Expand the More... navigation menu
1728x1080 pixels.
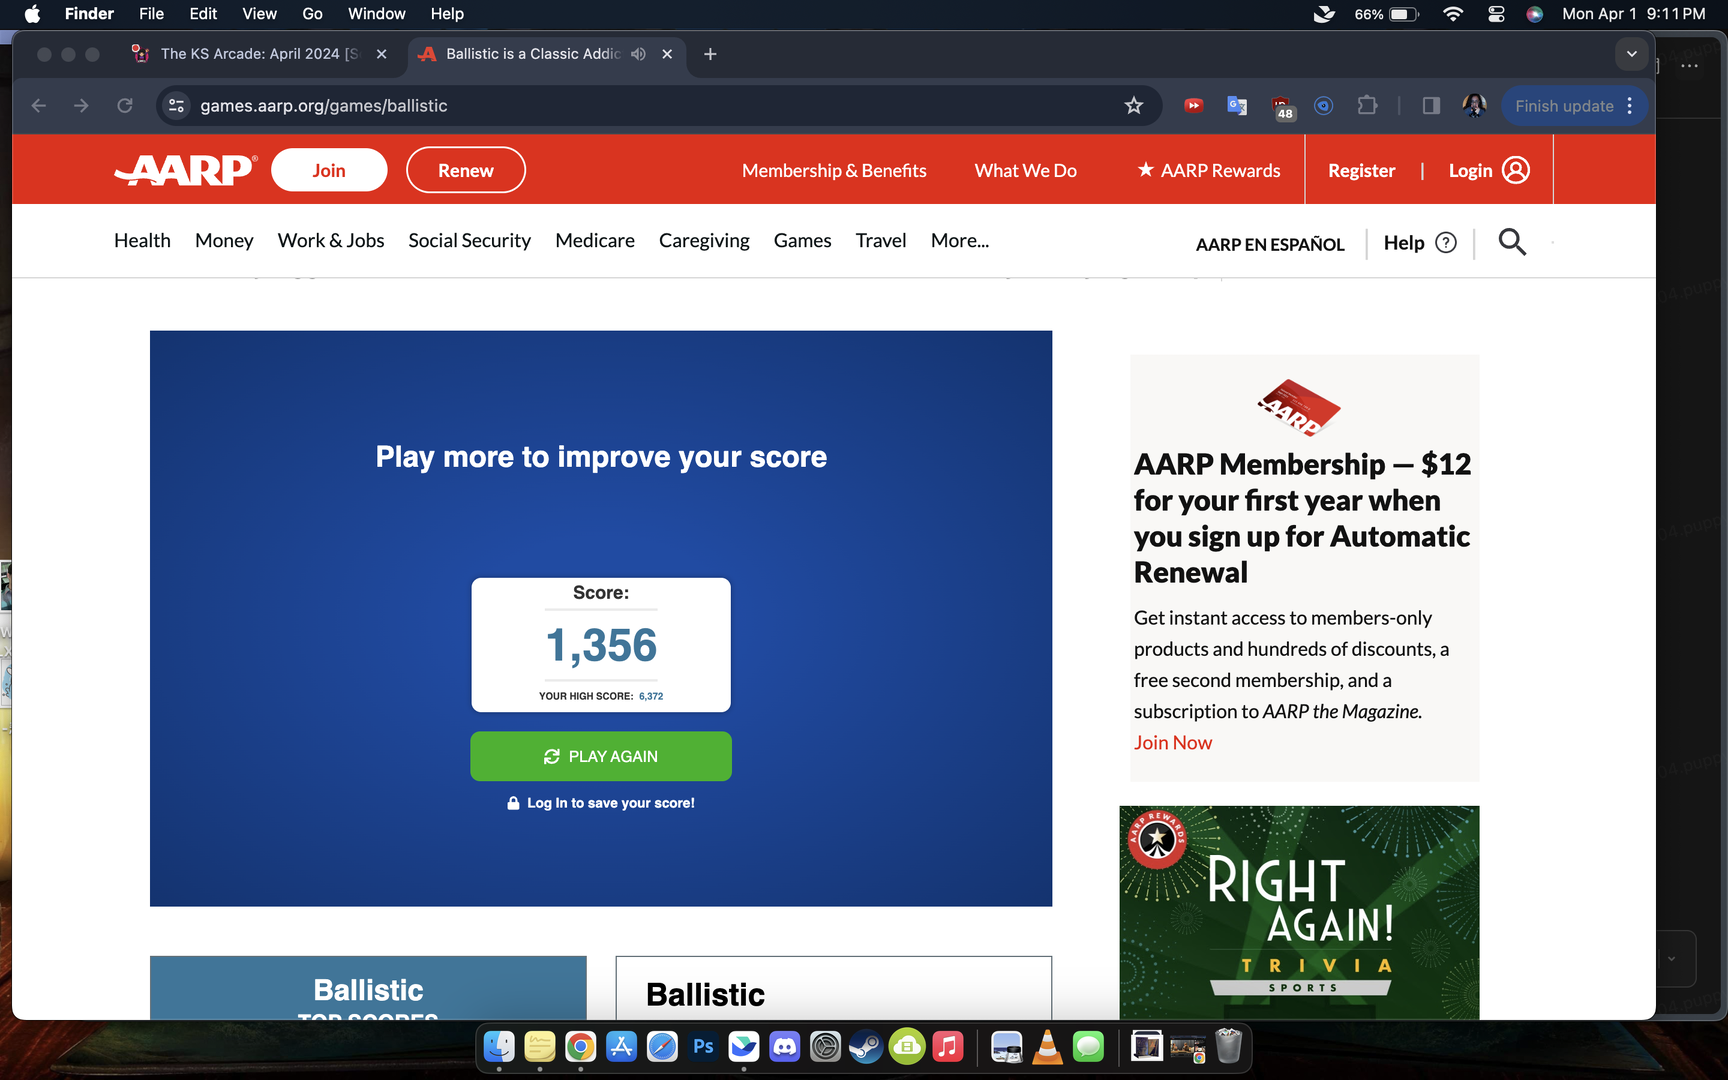pos(960,241)
